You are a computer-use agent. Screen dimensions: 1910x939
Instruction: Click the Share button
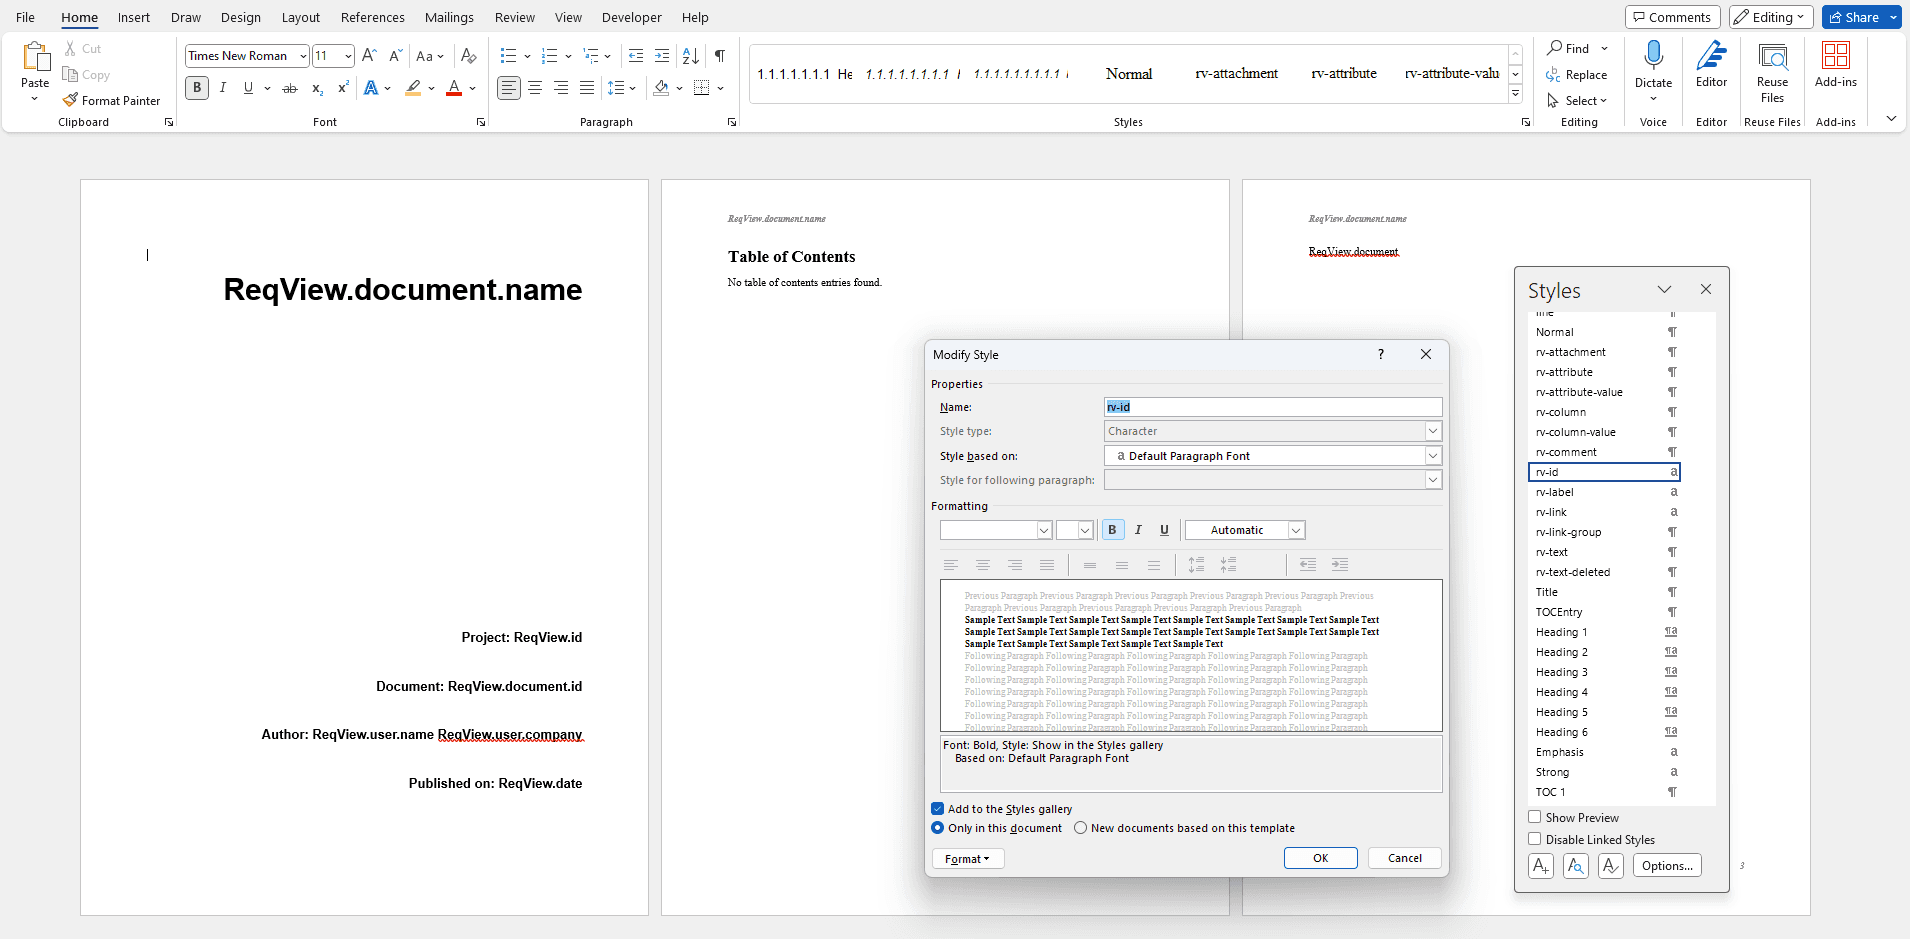click(1855, 17)
